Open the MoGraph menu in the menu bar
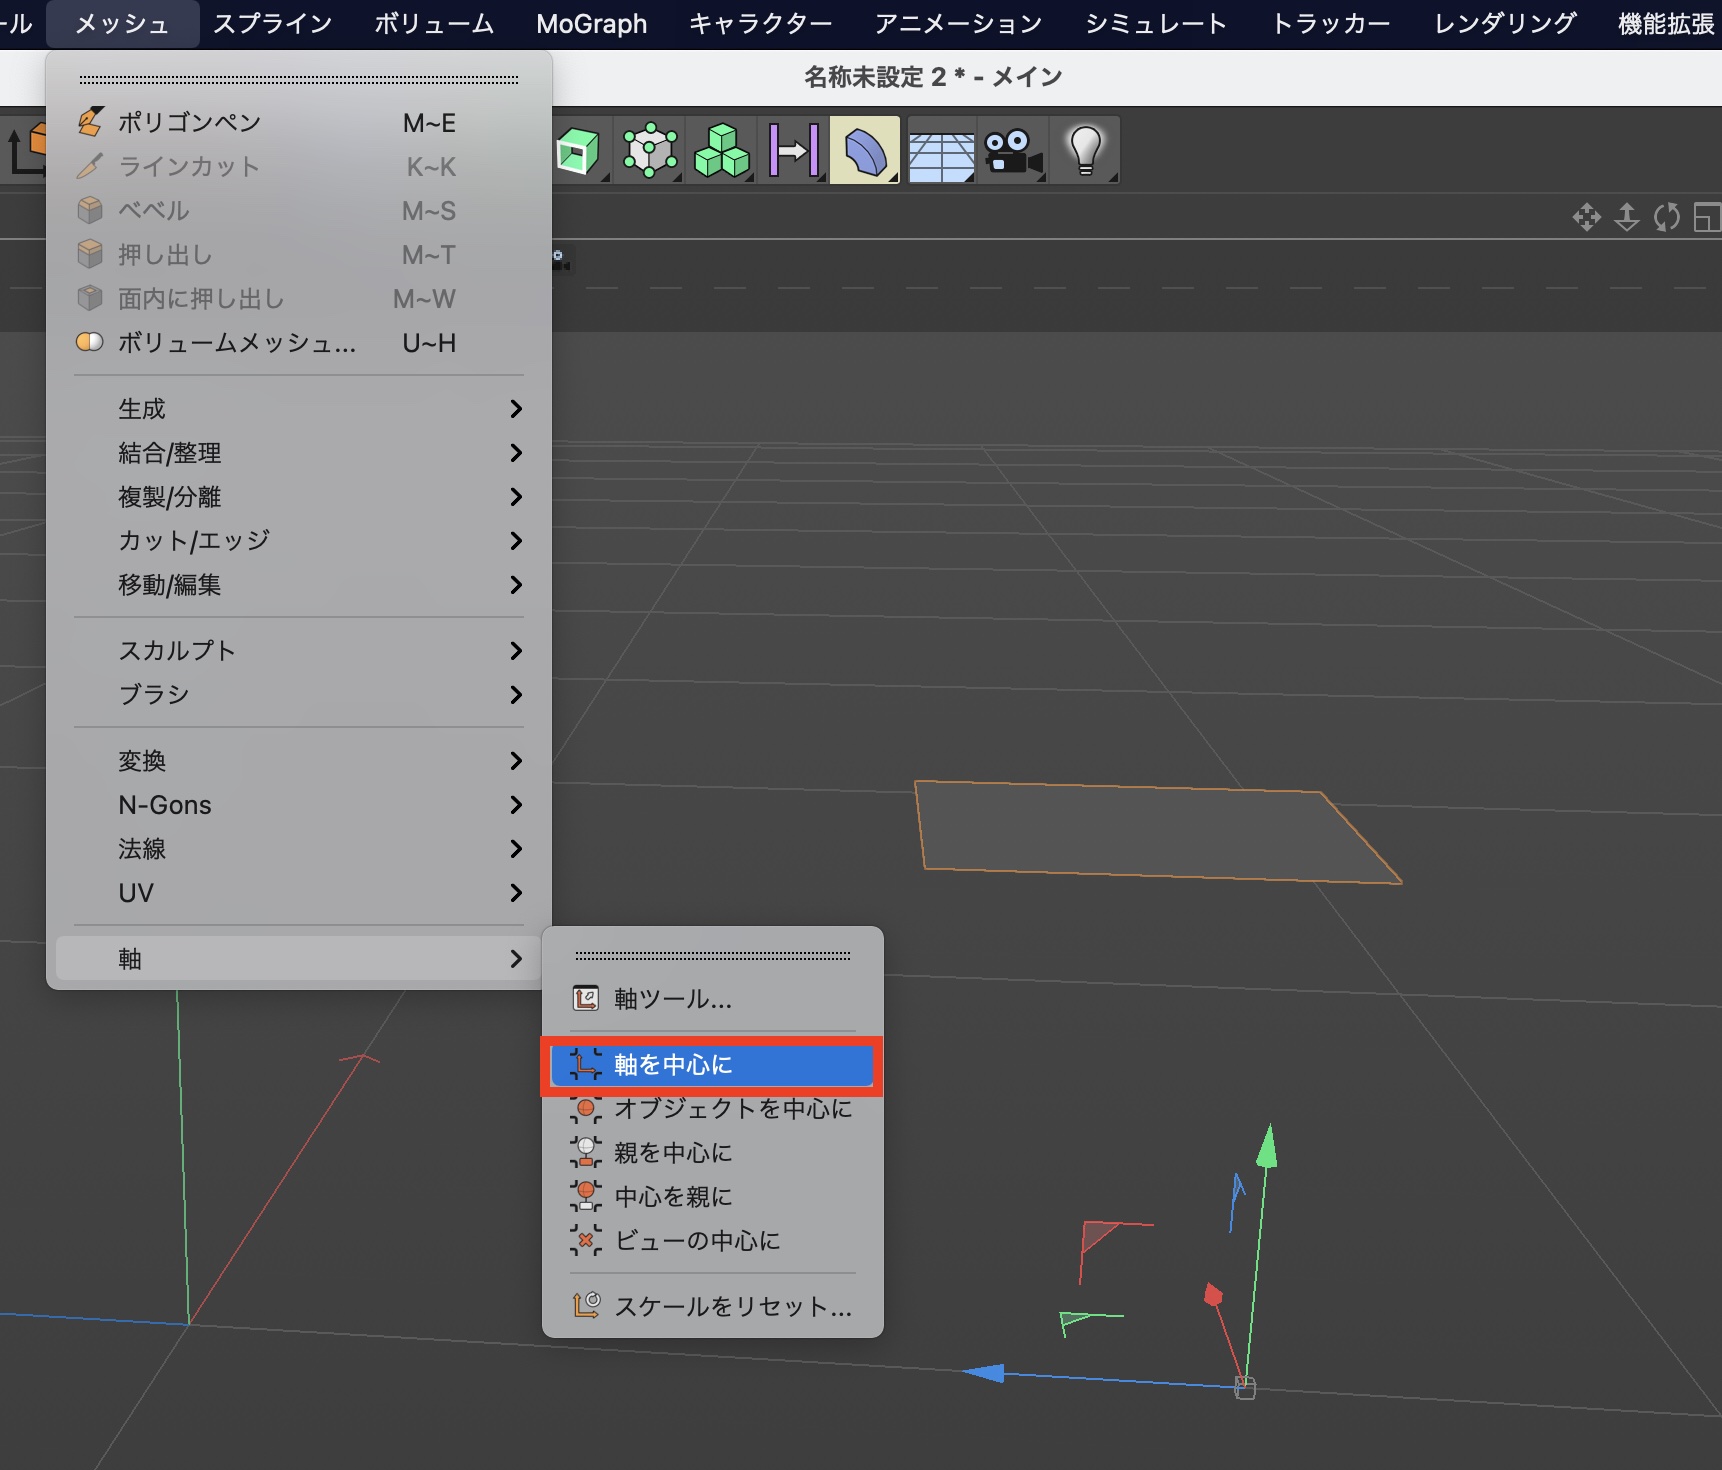Image resolution: width=1722 pixels, height=1470 pixels. (x=591, y=24)
